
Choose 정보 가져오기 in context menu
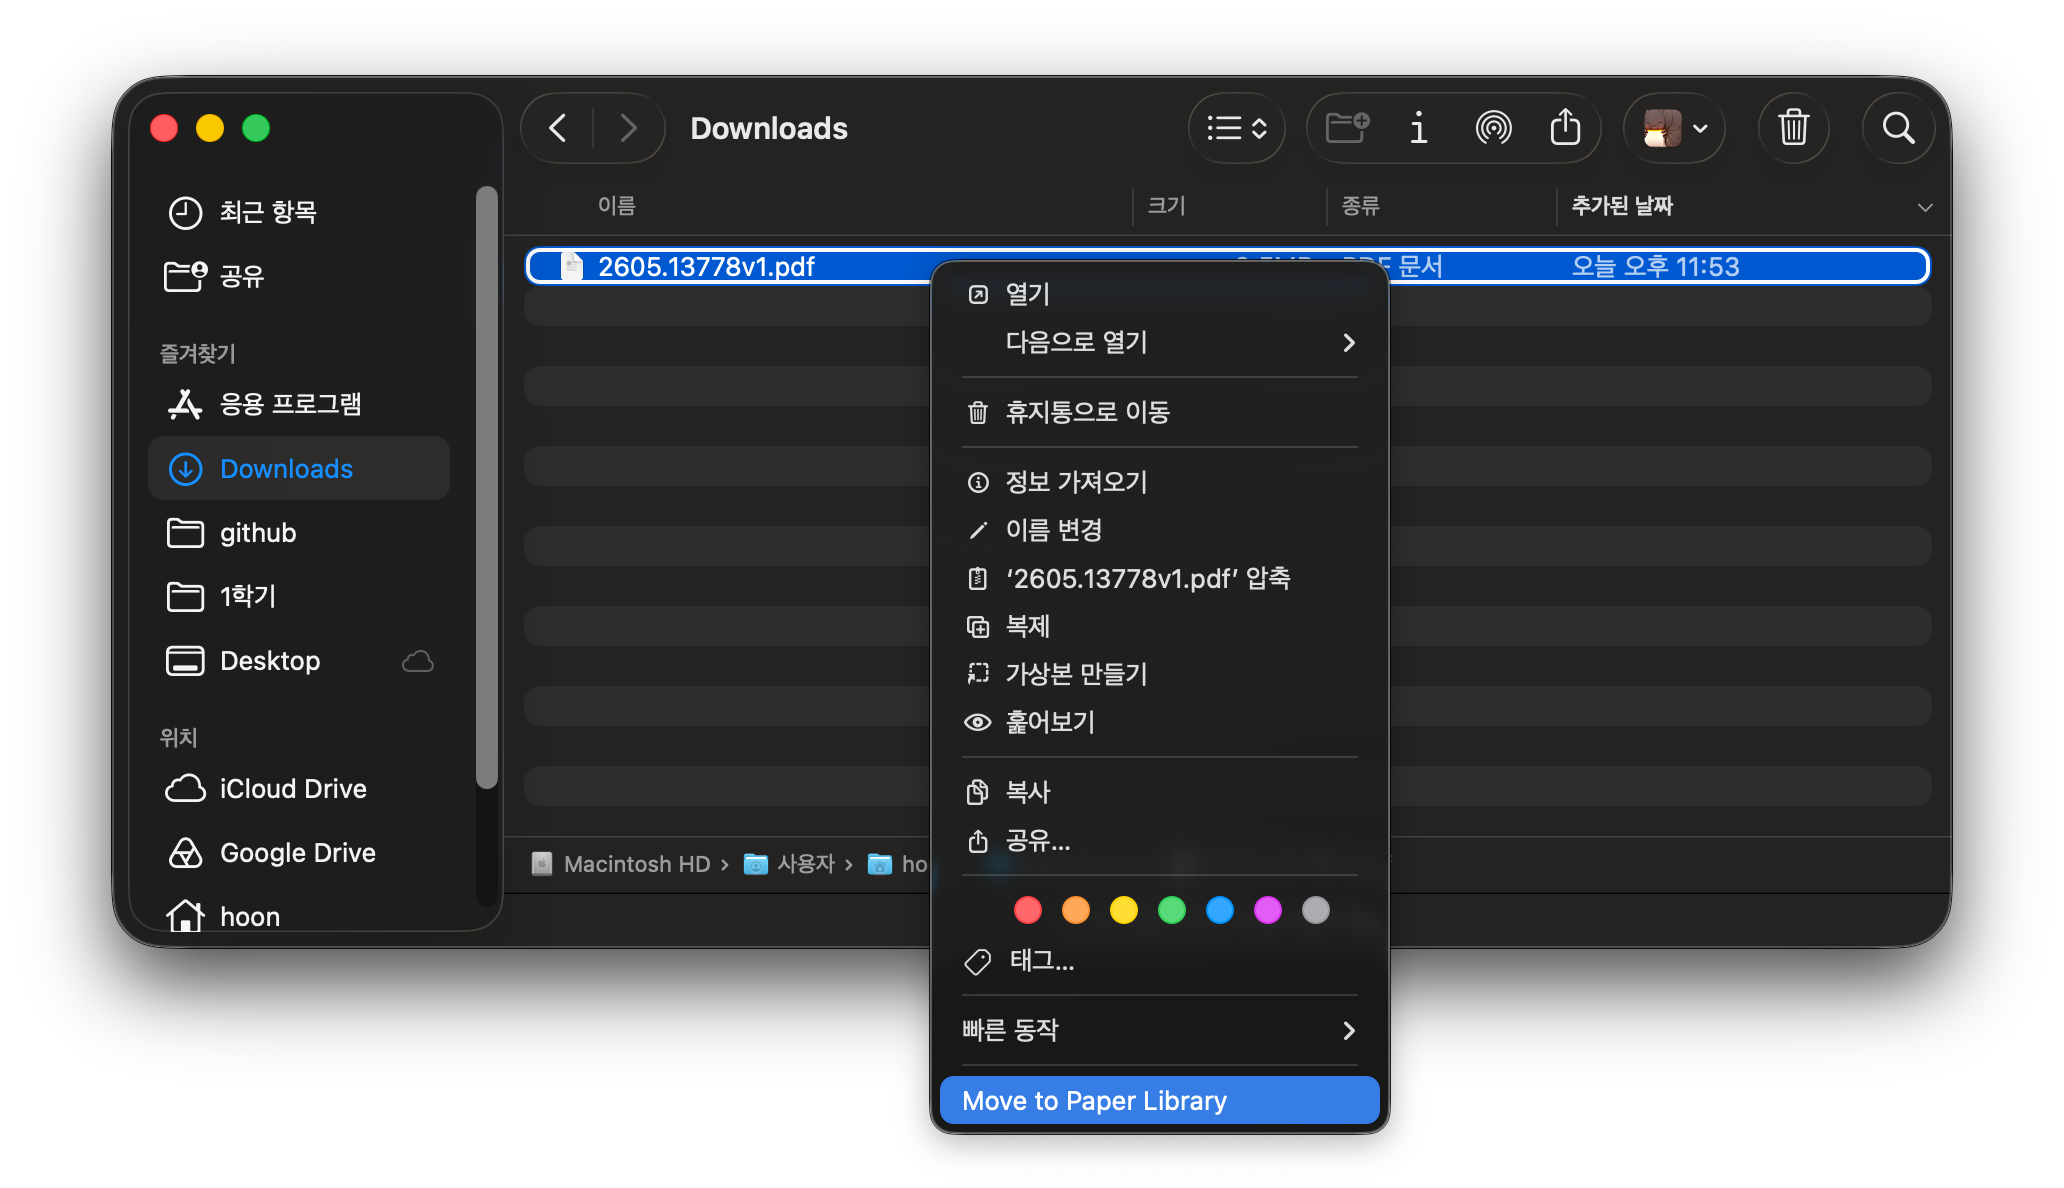[1160, 482]
